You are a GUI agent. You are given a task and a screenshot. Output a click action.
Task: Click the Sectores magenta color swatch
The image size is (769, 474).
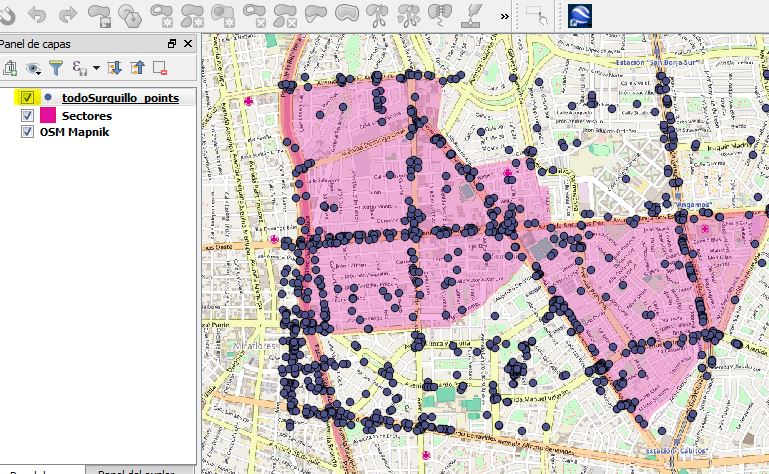coord(48,115)
